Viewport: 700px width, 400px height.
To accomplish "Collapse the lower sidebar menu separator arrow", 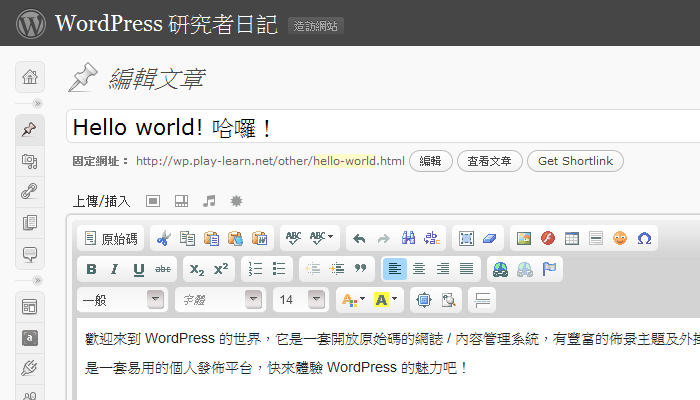I will (x=38, y=280).
